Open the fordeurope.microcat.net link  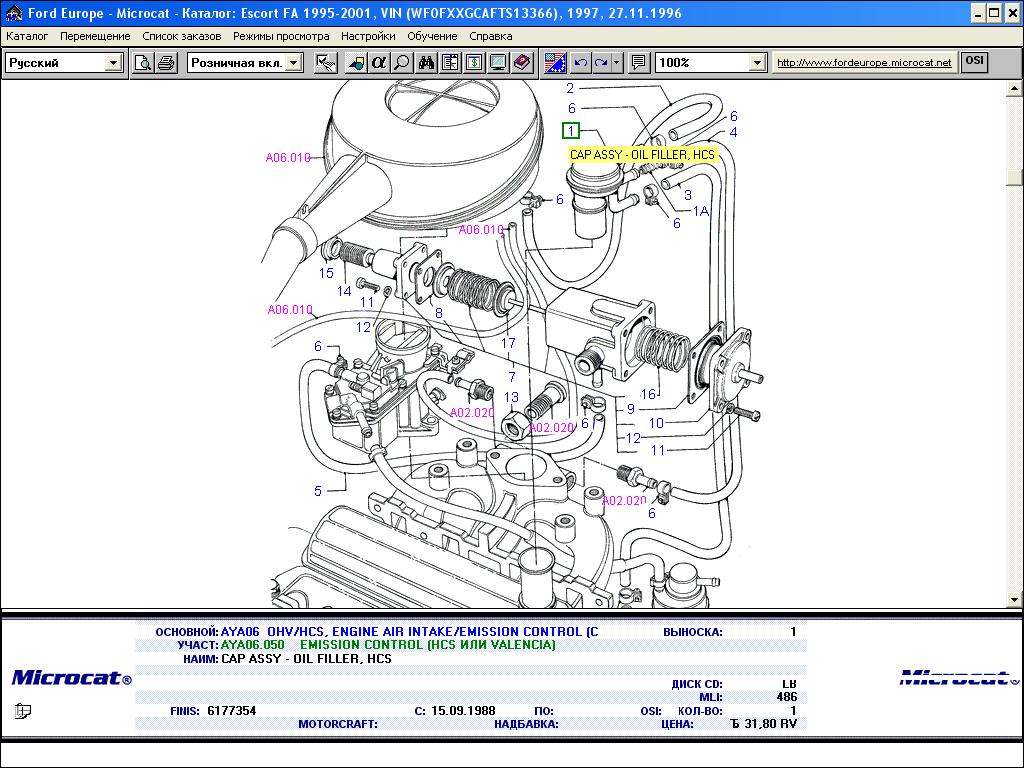(864, 63)
